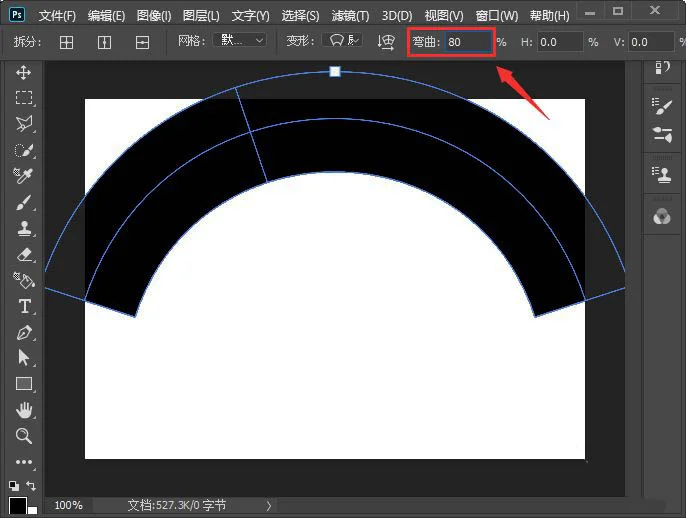
Task: Click the change warp orientation button
Action: (x=386, y=42)
